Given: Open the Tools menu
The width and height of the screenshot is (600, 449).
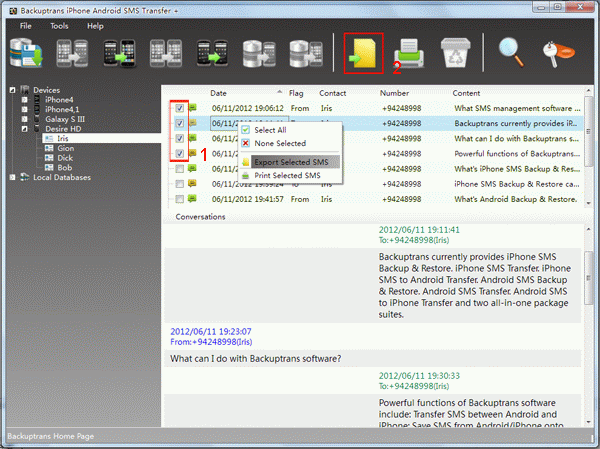Looking at the screenshot, I should point(59,26).
